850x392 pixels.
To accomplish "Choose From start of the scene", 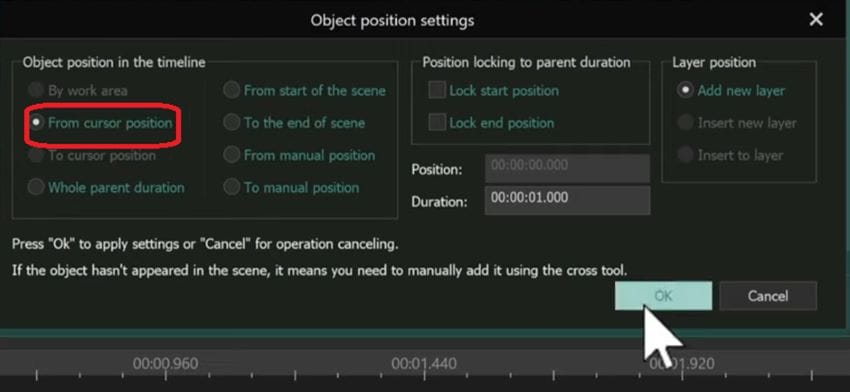I will (231, 90).
